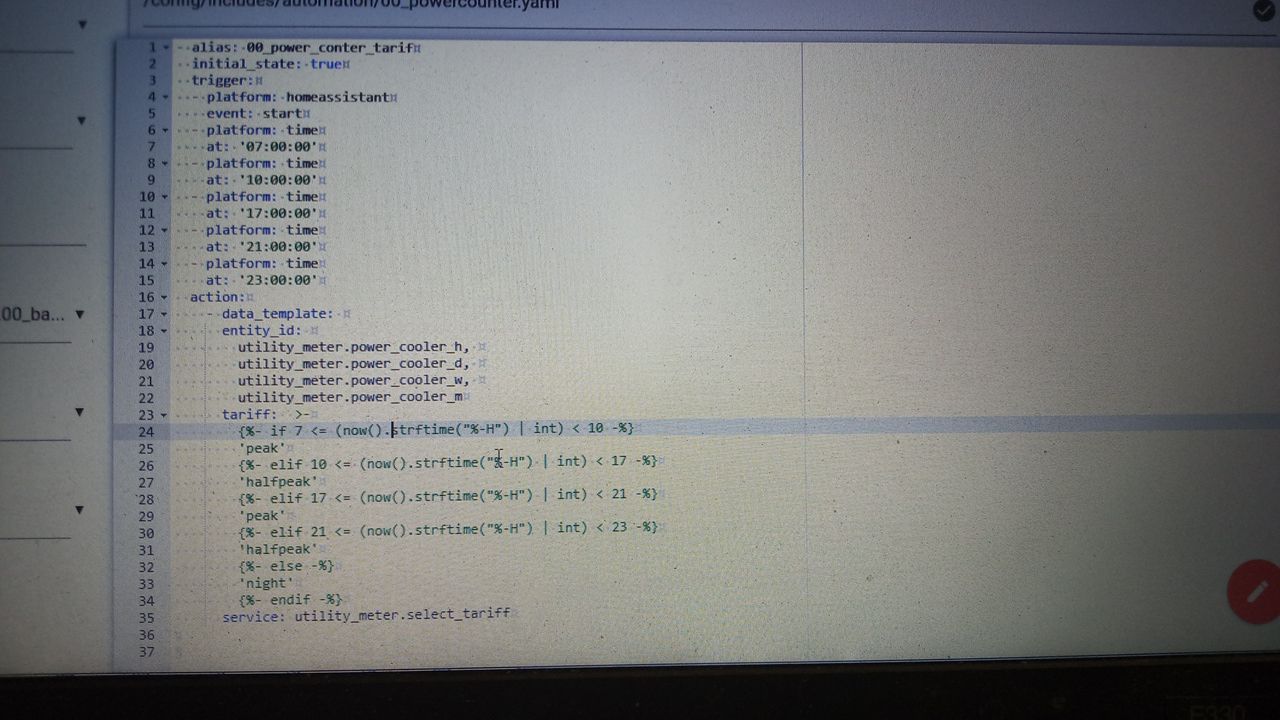Click the service: utility_meter.select_tariff line
Screen dimensions: 1280x720
tap(366, 617)
